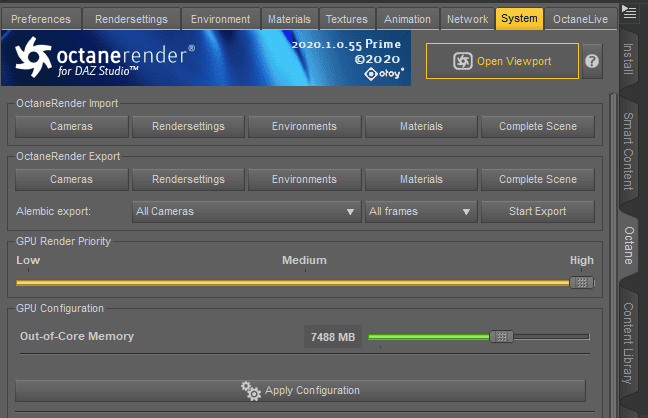Import Complete Scene under OctaneRender Import
Screen dimensions: 648x418
[x=537, y=126]
